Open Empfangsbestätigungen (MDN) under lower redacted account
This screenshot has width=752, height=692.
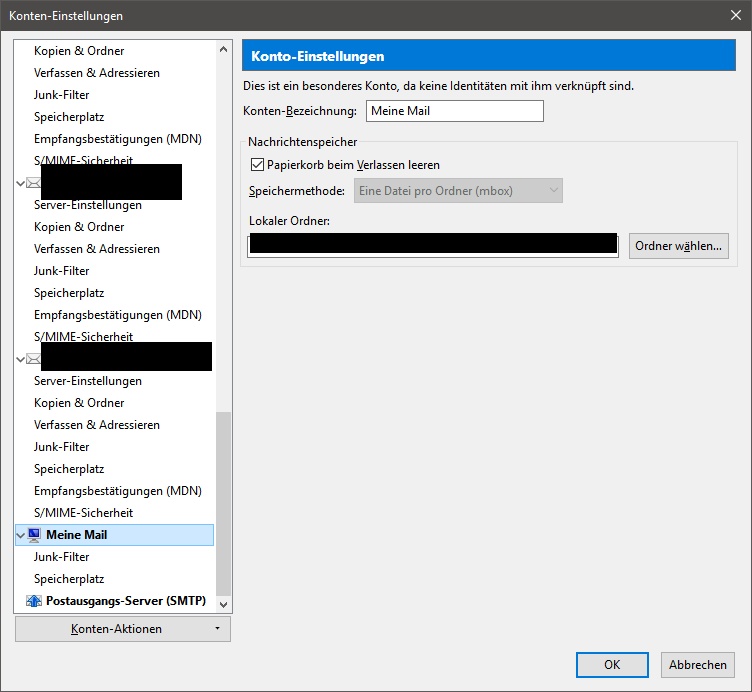click(118, 491)
